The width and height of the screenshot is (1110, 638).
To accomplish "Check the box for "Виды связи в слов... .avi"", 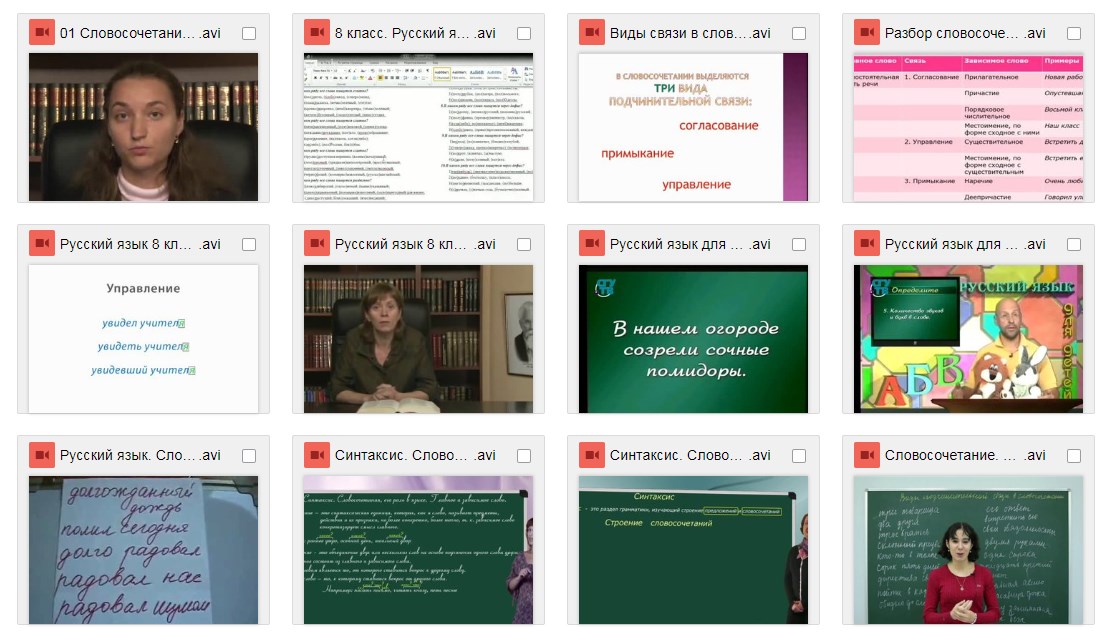I will [x=799, y=33].
